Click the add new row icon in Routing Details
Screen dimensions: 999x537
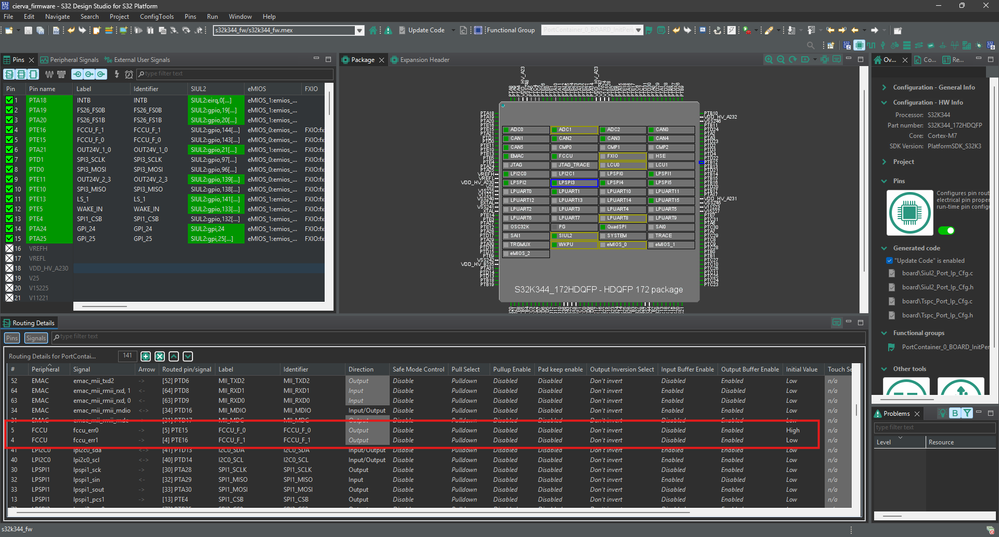pyautogui.click(x=146, y=356)
